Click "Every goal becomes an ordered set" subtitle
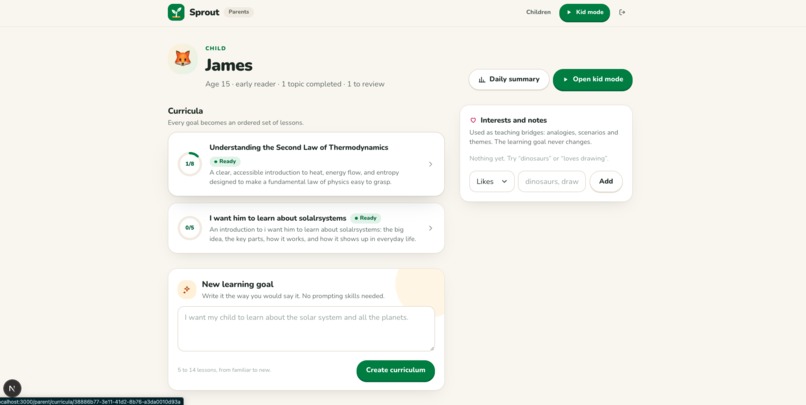The width and height of the screenshot is (806, 405). coord(235,123)
